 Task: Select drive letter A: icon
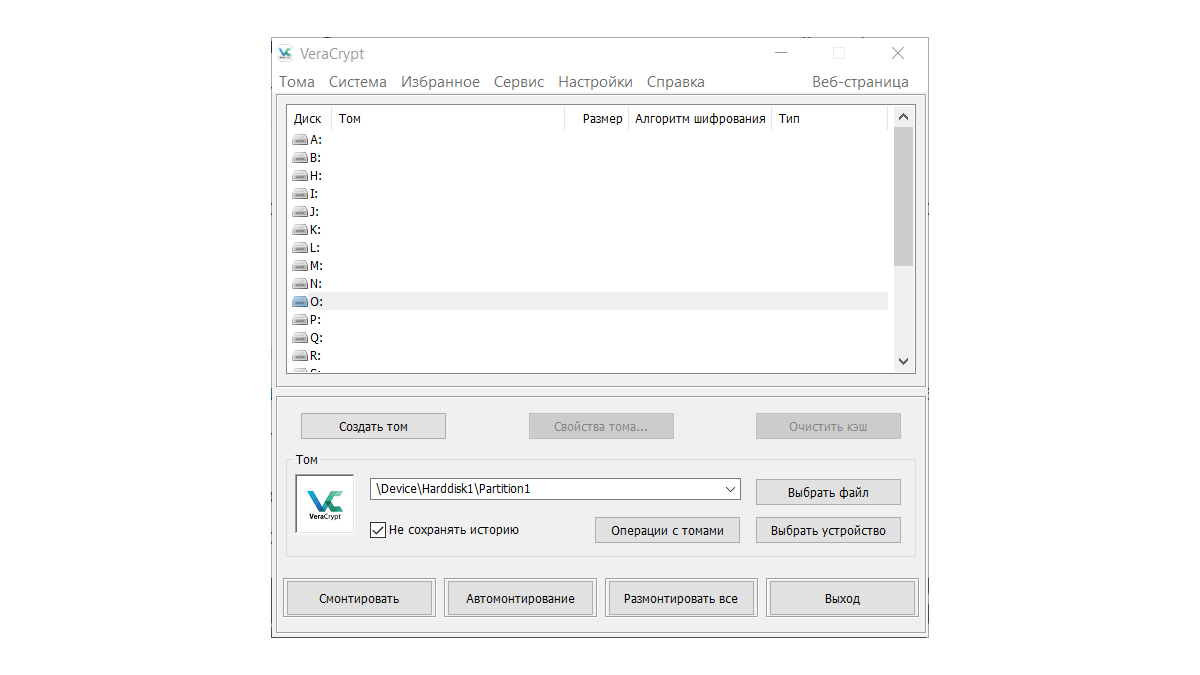coord(301,139)
